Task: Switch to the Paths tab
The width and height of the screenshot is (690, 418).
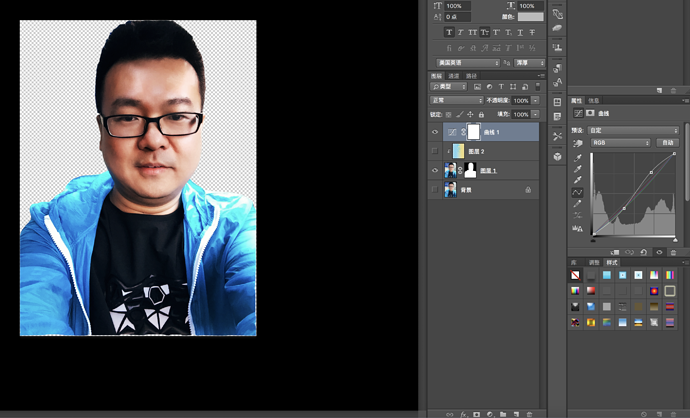Action: point(471,76)
